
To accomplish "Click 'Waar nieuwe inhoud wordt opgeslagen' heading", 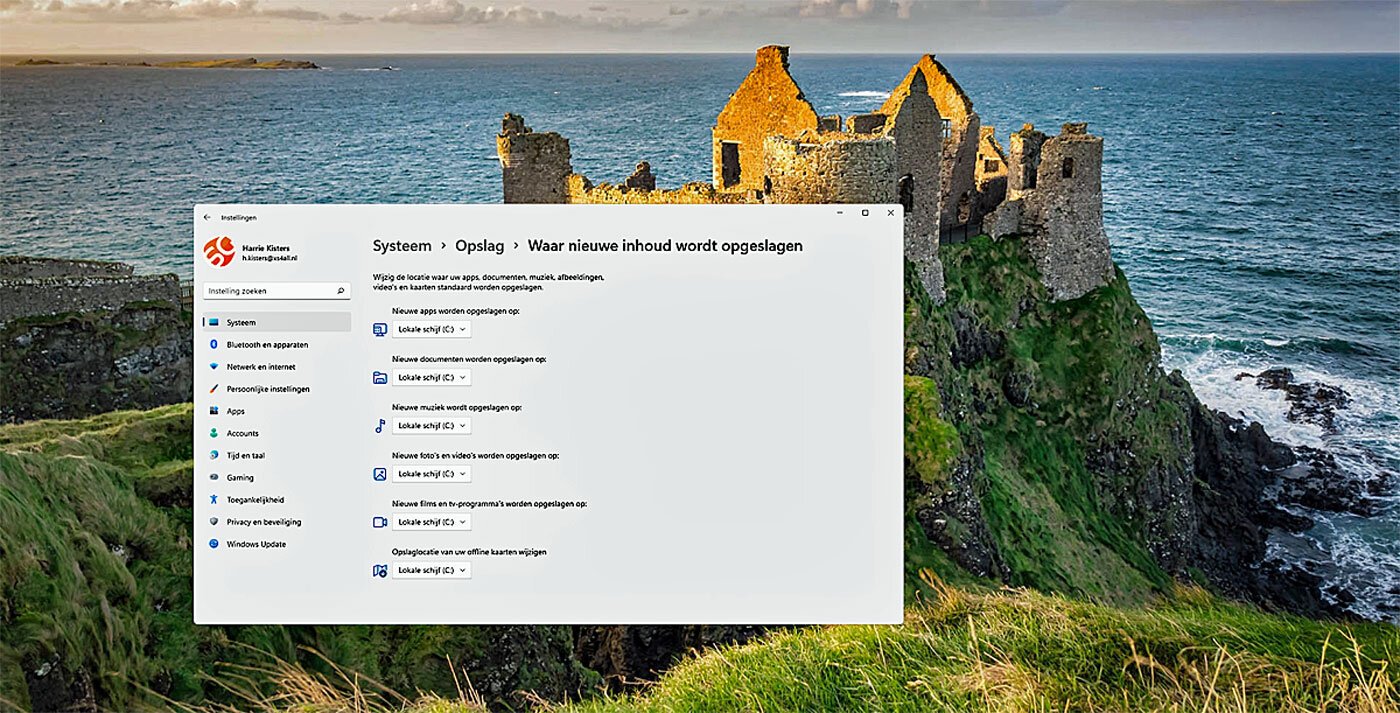I will (665, 246).
